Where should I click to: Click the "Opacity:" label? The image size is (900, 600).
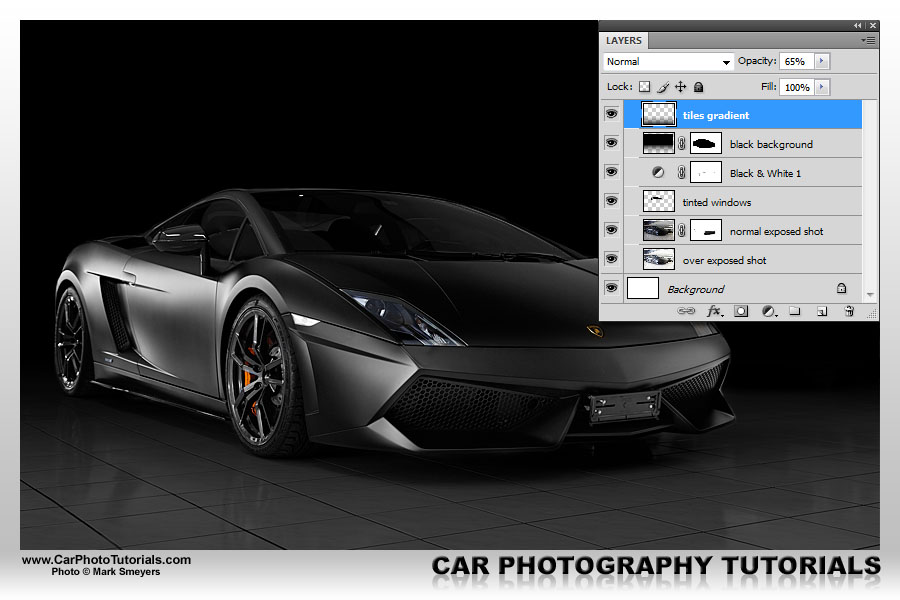(x=757, y=61)
